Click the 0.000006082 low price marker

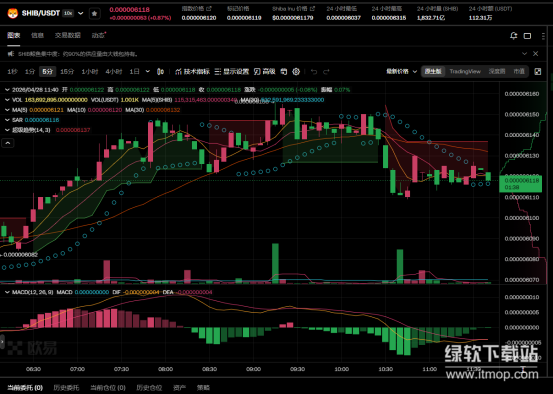[x=20, y=255]
